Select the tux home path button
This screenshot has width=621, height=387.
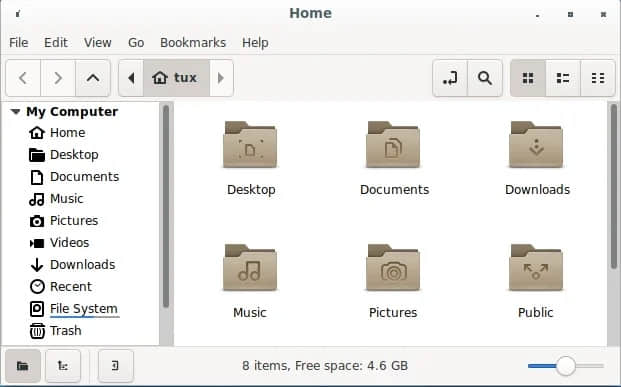click(176, 78)
